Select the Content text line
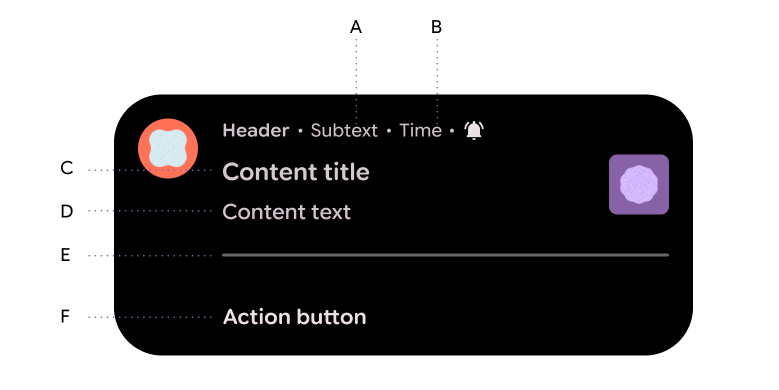This screenshot has height=390, width=779. [x=286, y=212]
